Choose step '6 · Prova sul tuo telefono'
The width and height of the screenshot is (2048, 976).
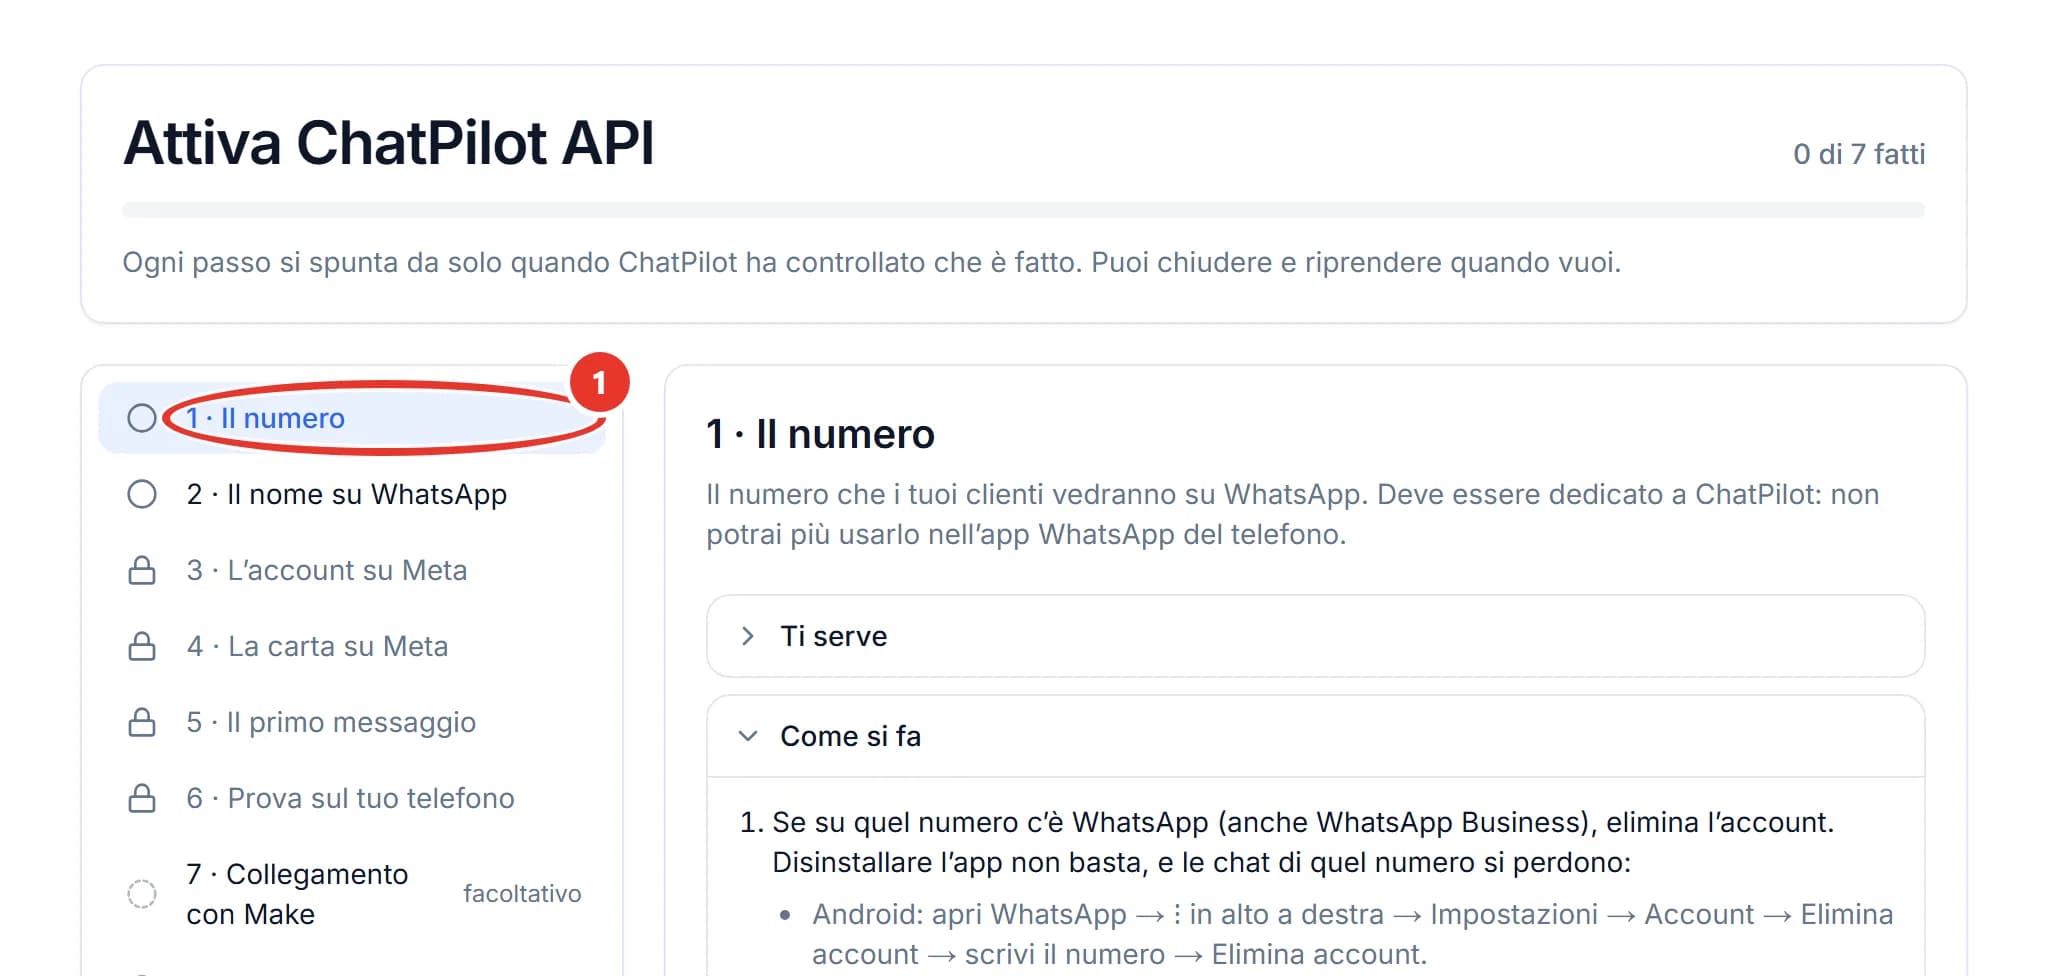pos(352,798)
